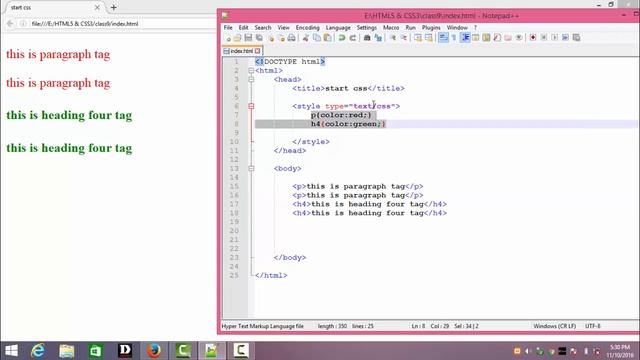The image size is (640, 360).
Task: Open the Edit menu
Action: 244,27
